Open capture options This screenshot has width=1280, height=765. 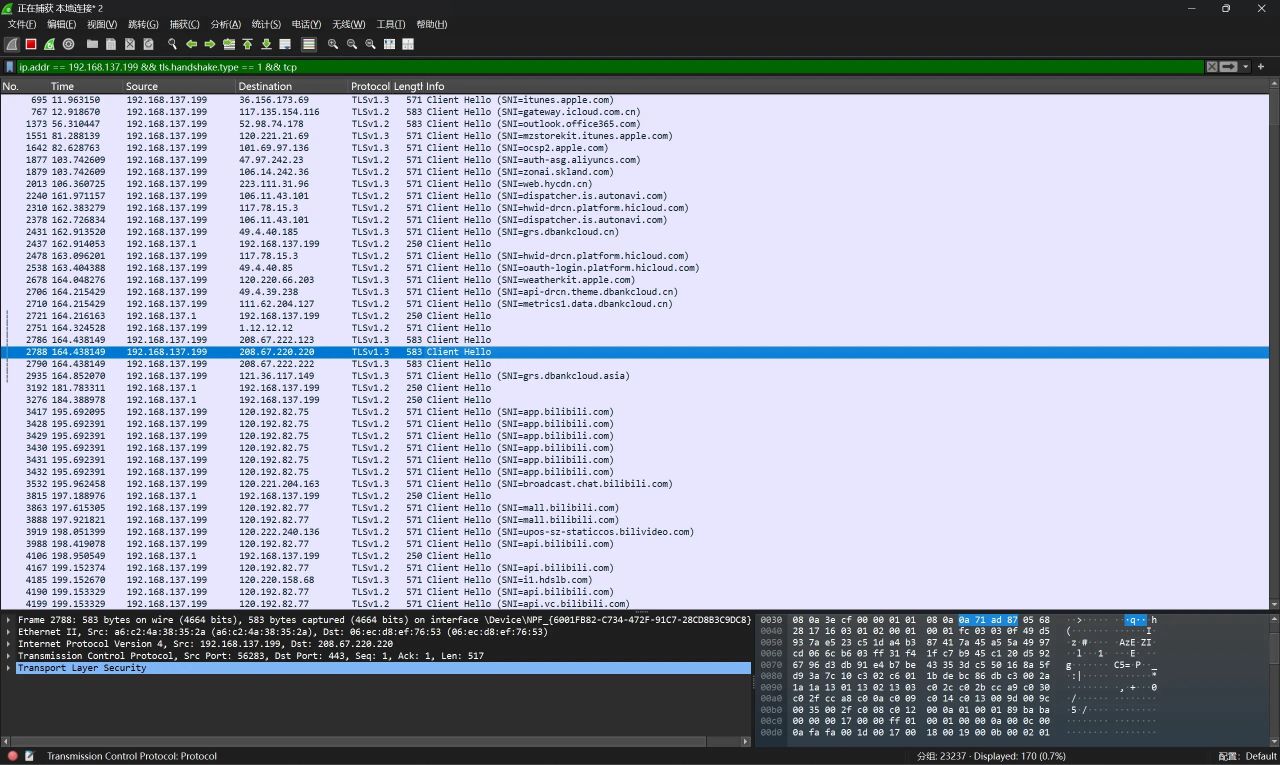point(68,44)
